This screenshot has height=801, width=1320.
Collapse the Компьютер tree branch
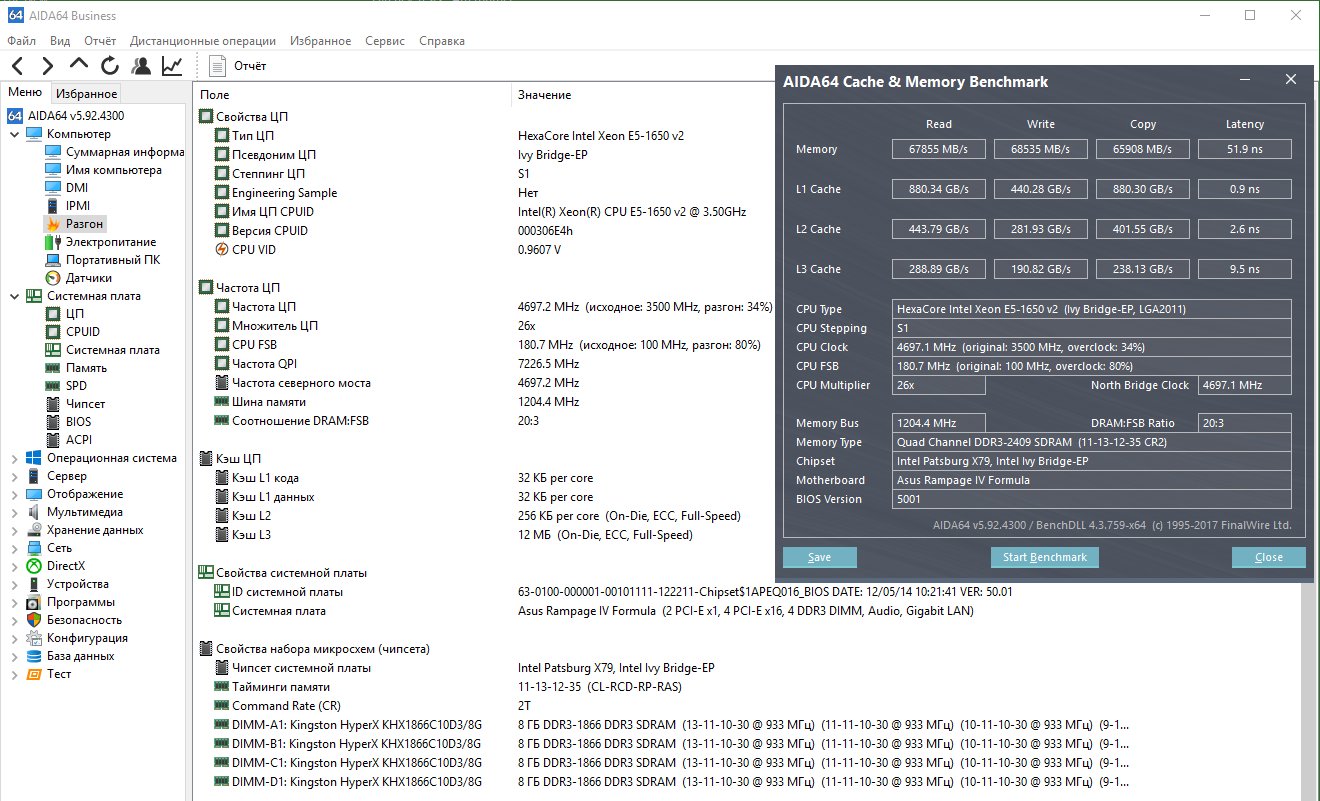pyautogui.click(x=14, y=134)
